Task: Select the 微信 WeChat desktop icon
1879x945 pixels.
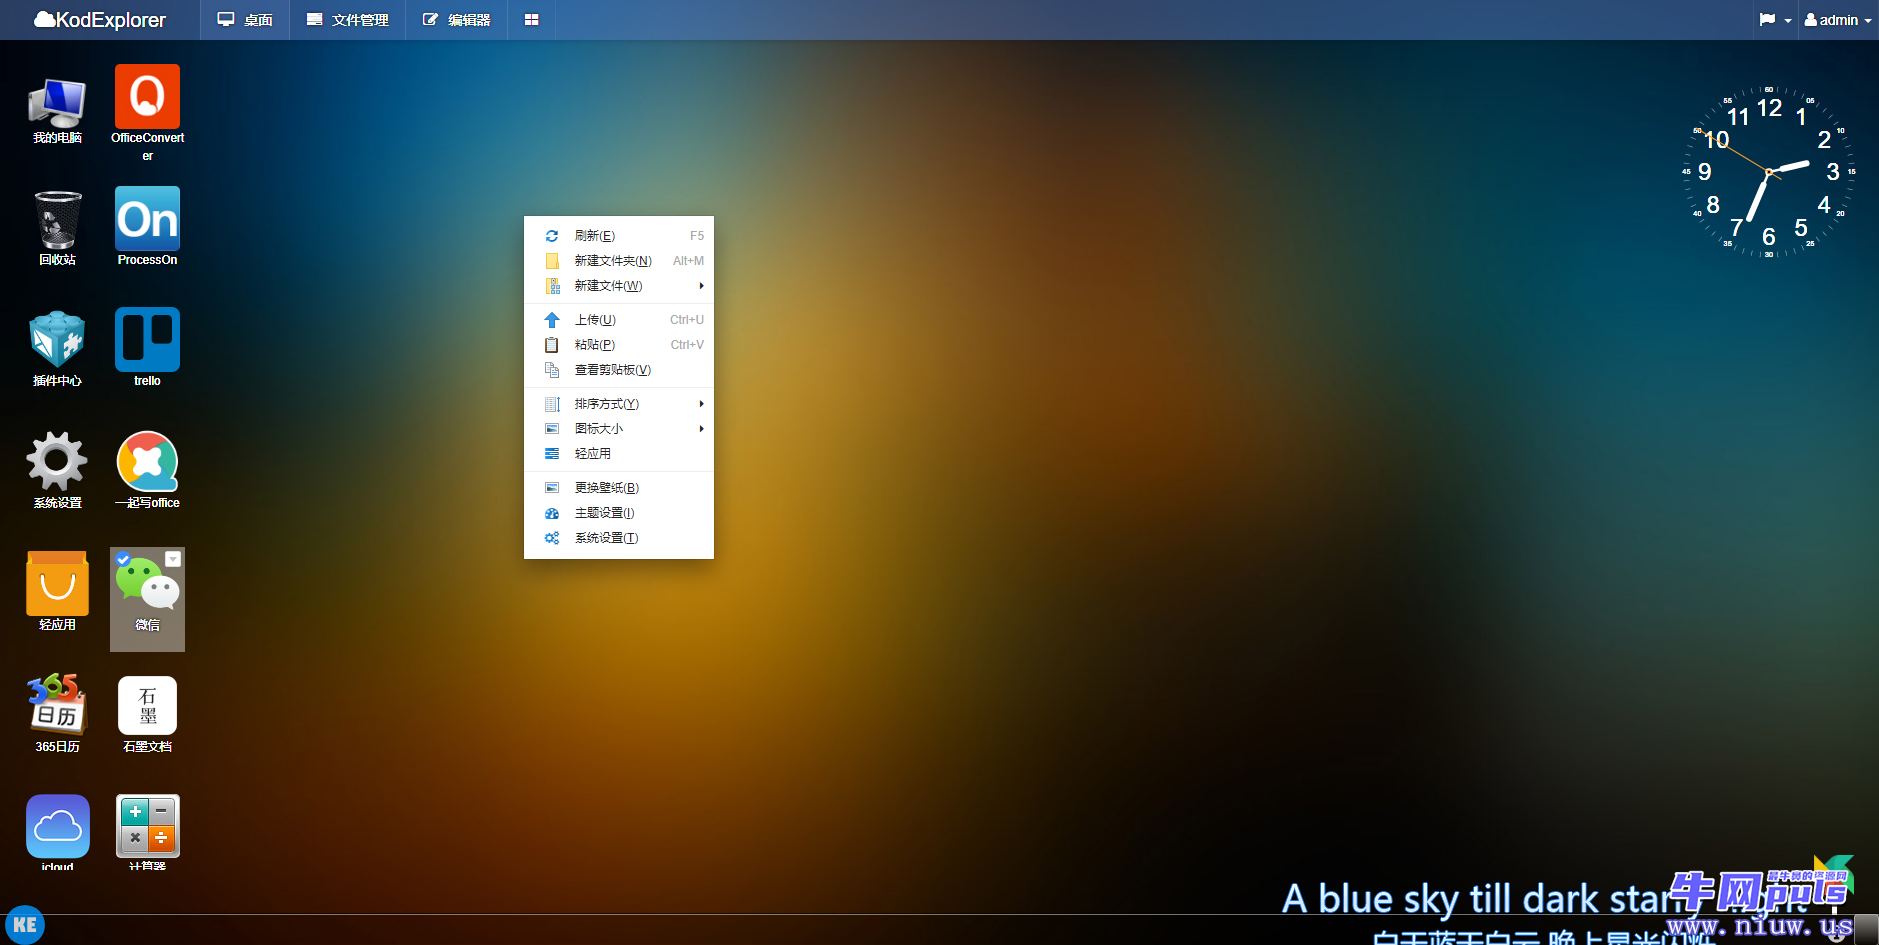Action: point(147,599)
